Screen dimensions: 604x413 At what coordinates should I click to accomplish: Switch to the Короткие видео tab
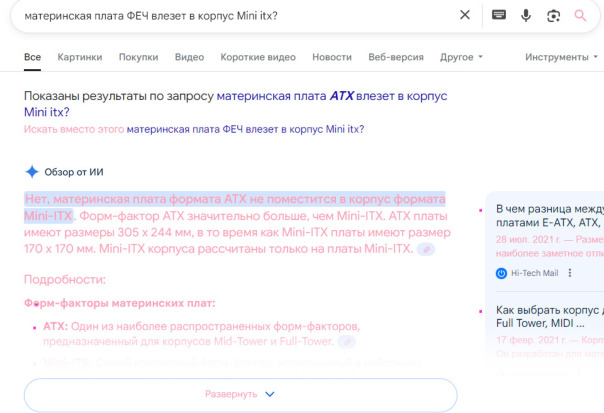coord(258,57)
